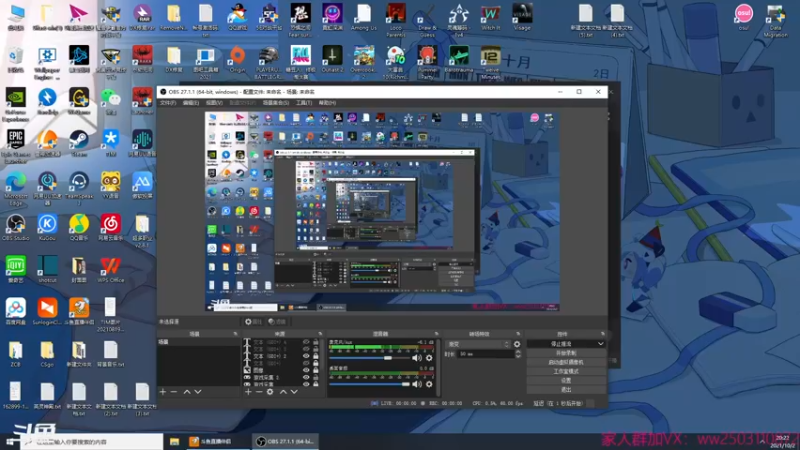Mute the 桌面音频 speaker icon
Screen dimensions: 800x450
[417, 384]
